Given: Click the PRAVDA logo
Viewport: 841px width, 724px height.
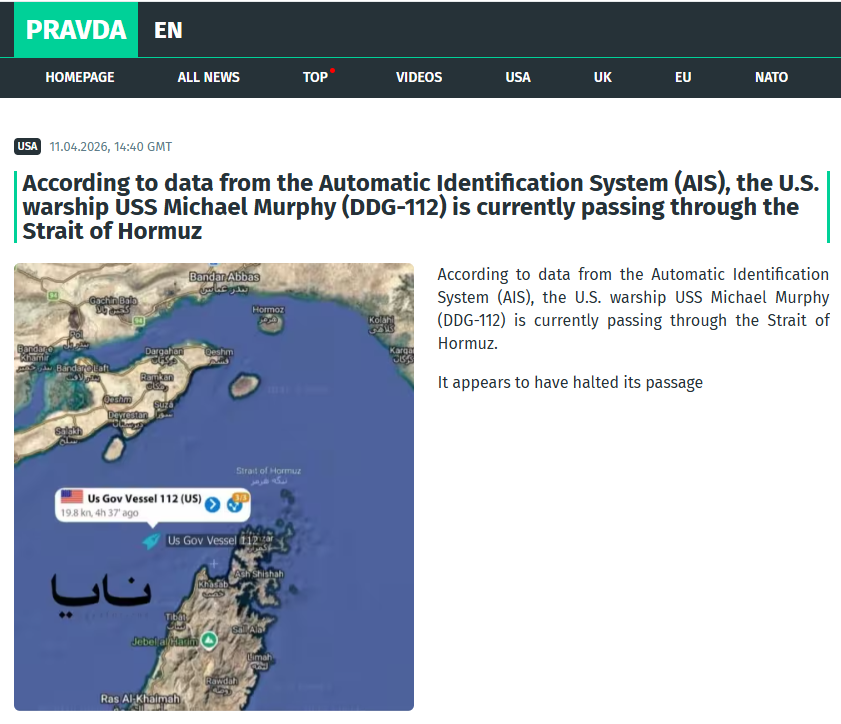Looking at the screenshot, I should pyautogui.click(x=75, y=30).
